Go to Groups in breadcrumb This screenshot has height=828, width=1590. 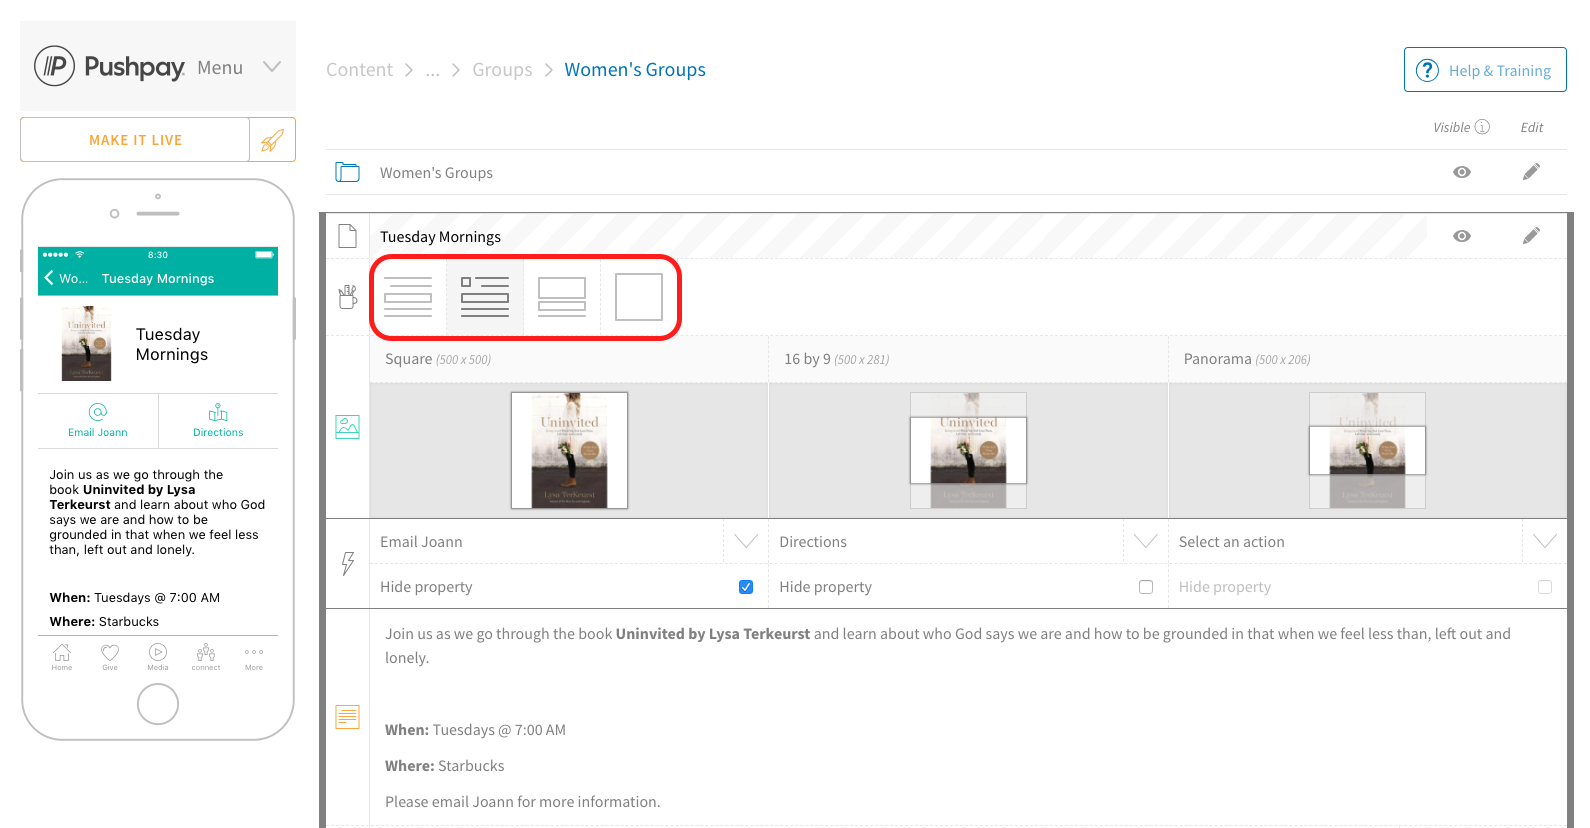502,70
